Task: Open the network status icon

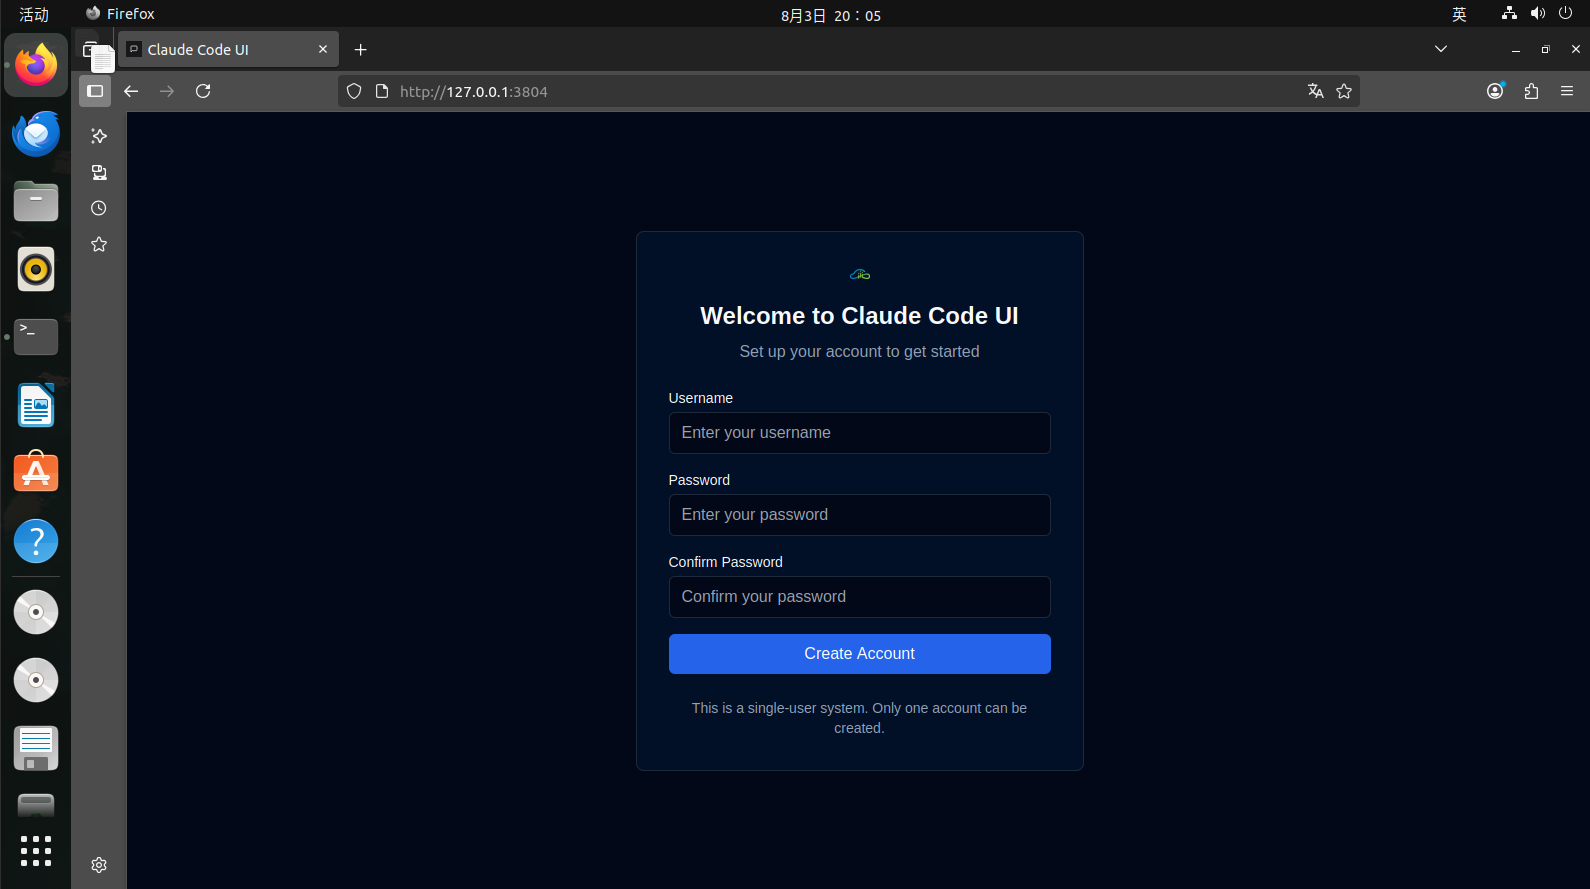Action: point(1509,13)
